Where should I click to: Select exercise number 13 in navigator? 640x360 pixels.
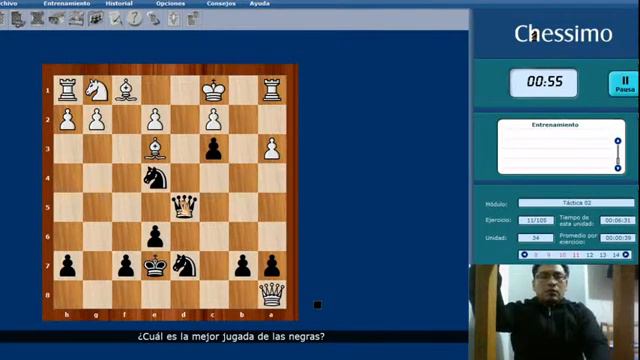tap(603, 255)
